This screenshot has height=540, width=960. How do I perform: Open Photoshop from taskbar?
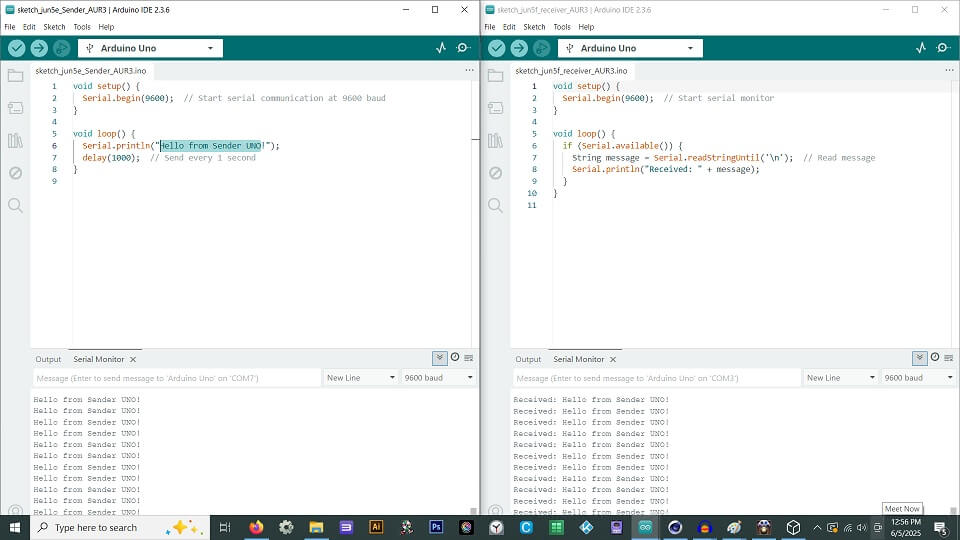coord(436,527)
